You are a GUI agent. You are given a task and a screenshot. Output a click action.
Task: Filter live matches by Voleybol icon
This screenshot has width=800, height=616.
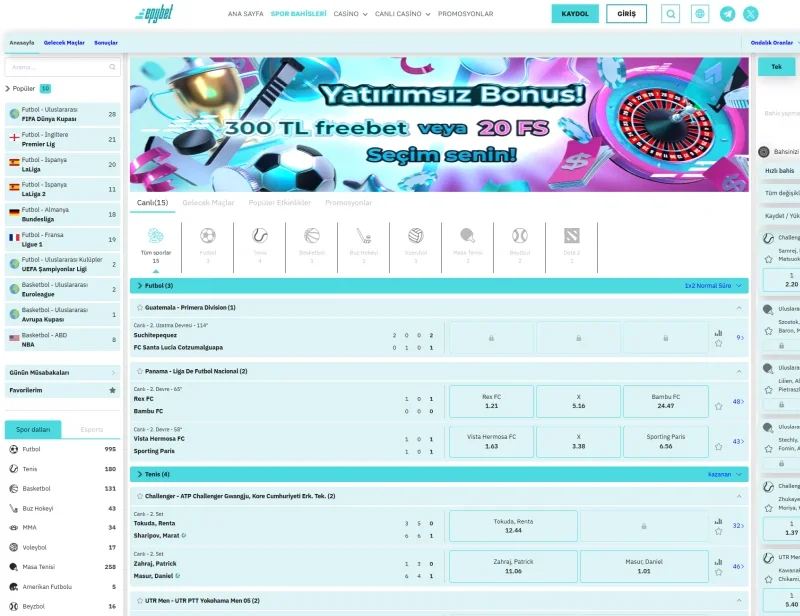(416, 236)
